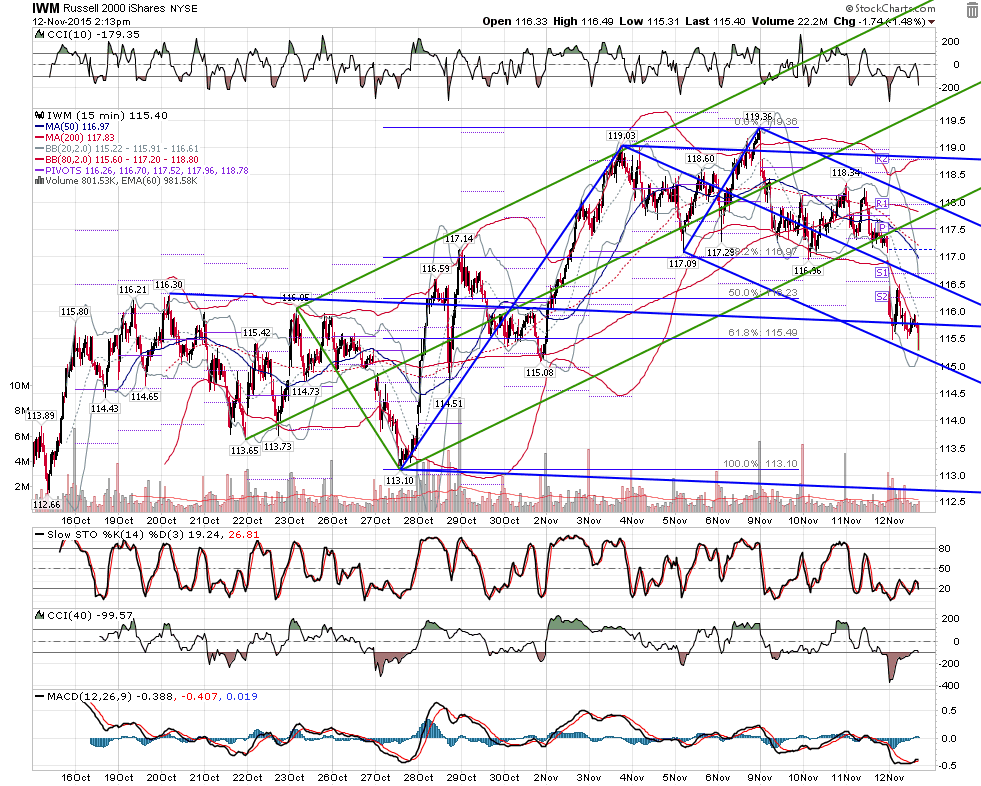
Task: Click the 118.60 price callout
Action: pyautogui.click(x=701, y=159)
